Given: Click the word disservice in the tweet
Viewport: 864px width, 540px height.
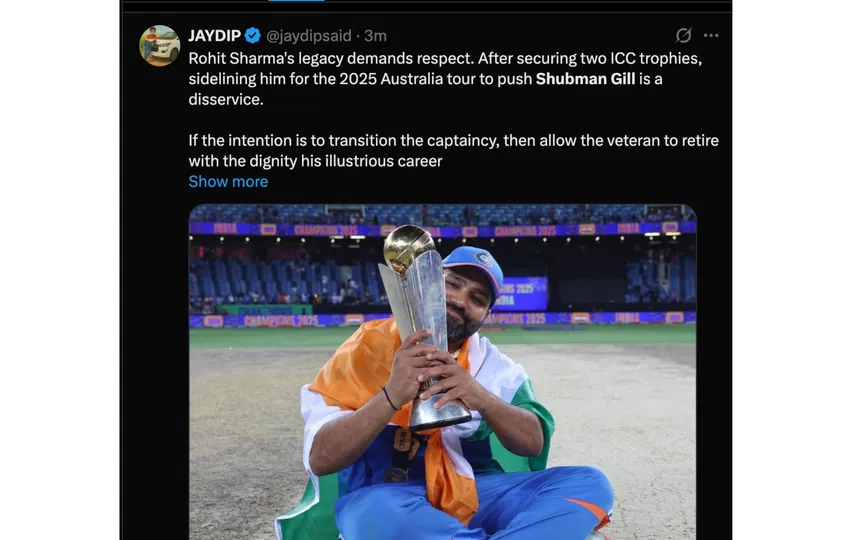Looking at the screenshot, I should tap(226, 99).
